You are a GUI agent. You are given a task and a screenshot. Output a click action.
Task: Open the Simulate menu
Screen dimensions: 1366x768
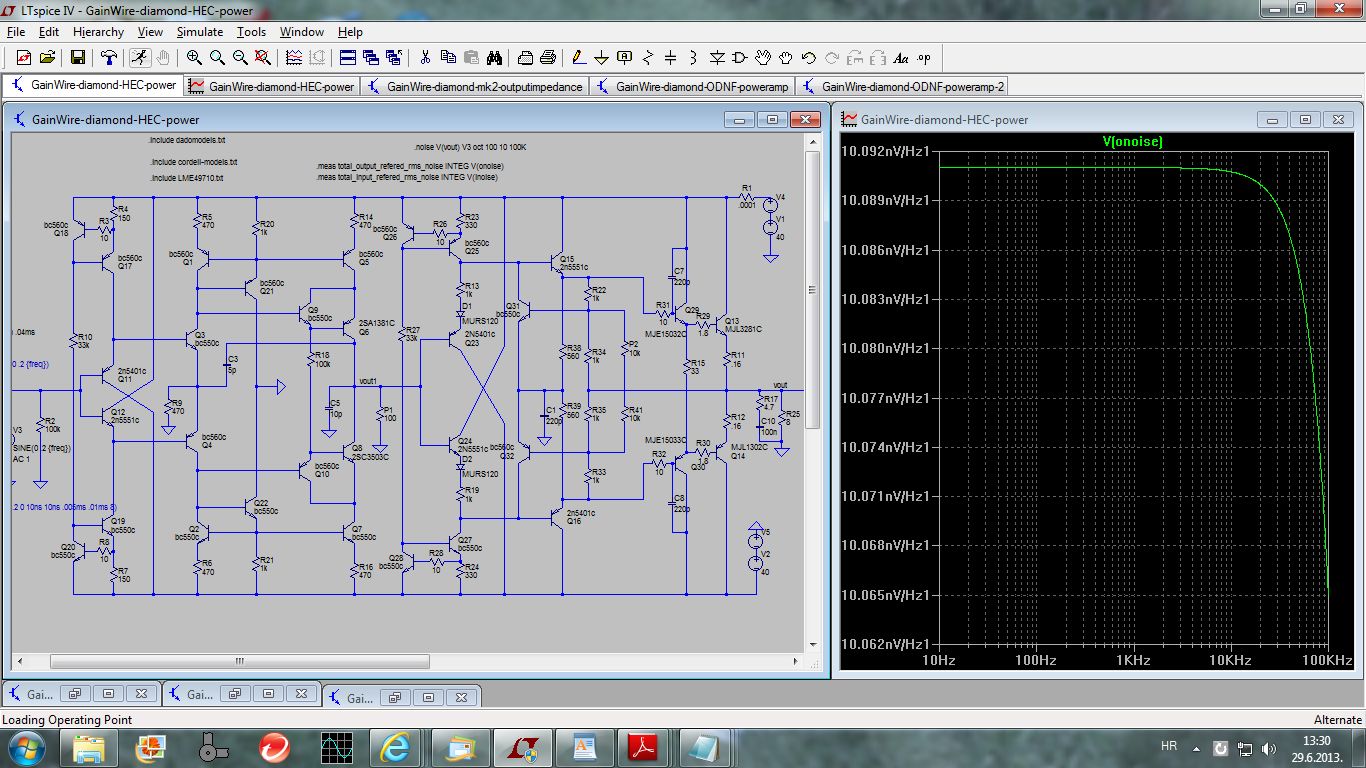pyautogui.click(x=200, y=32)
